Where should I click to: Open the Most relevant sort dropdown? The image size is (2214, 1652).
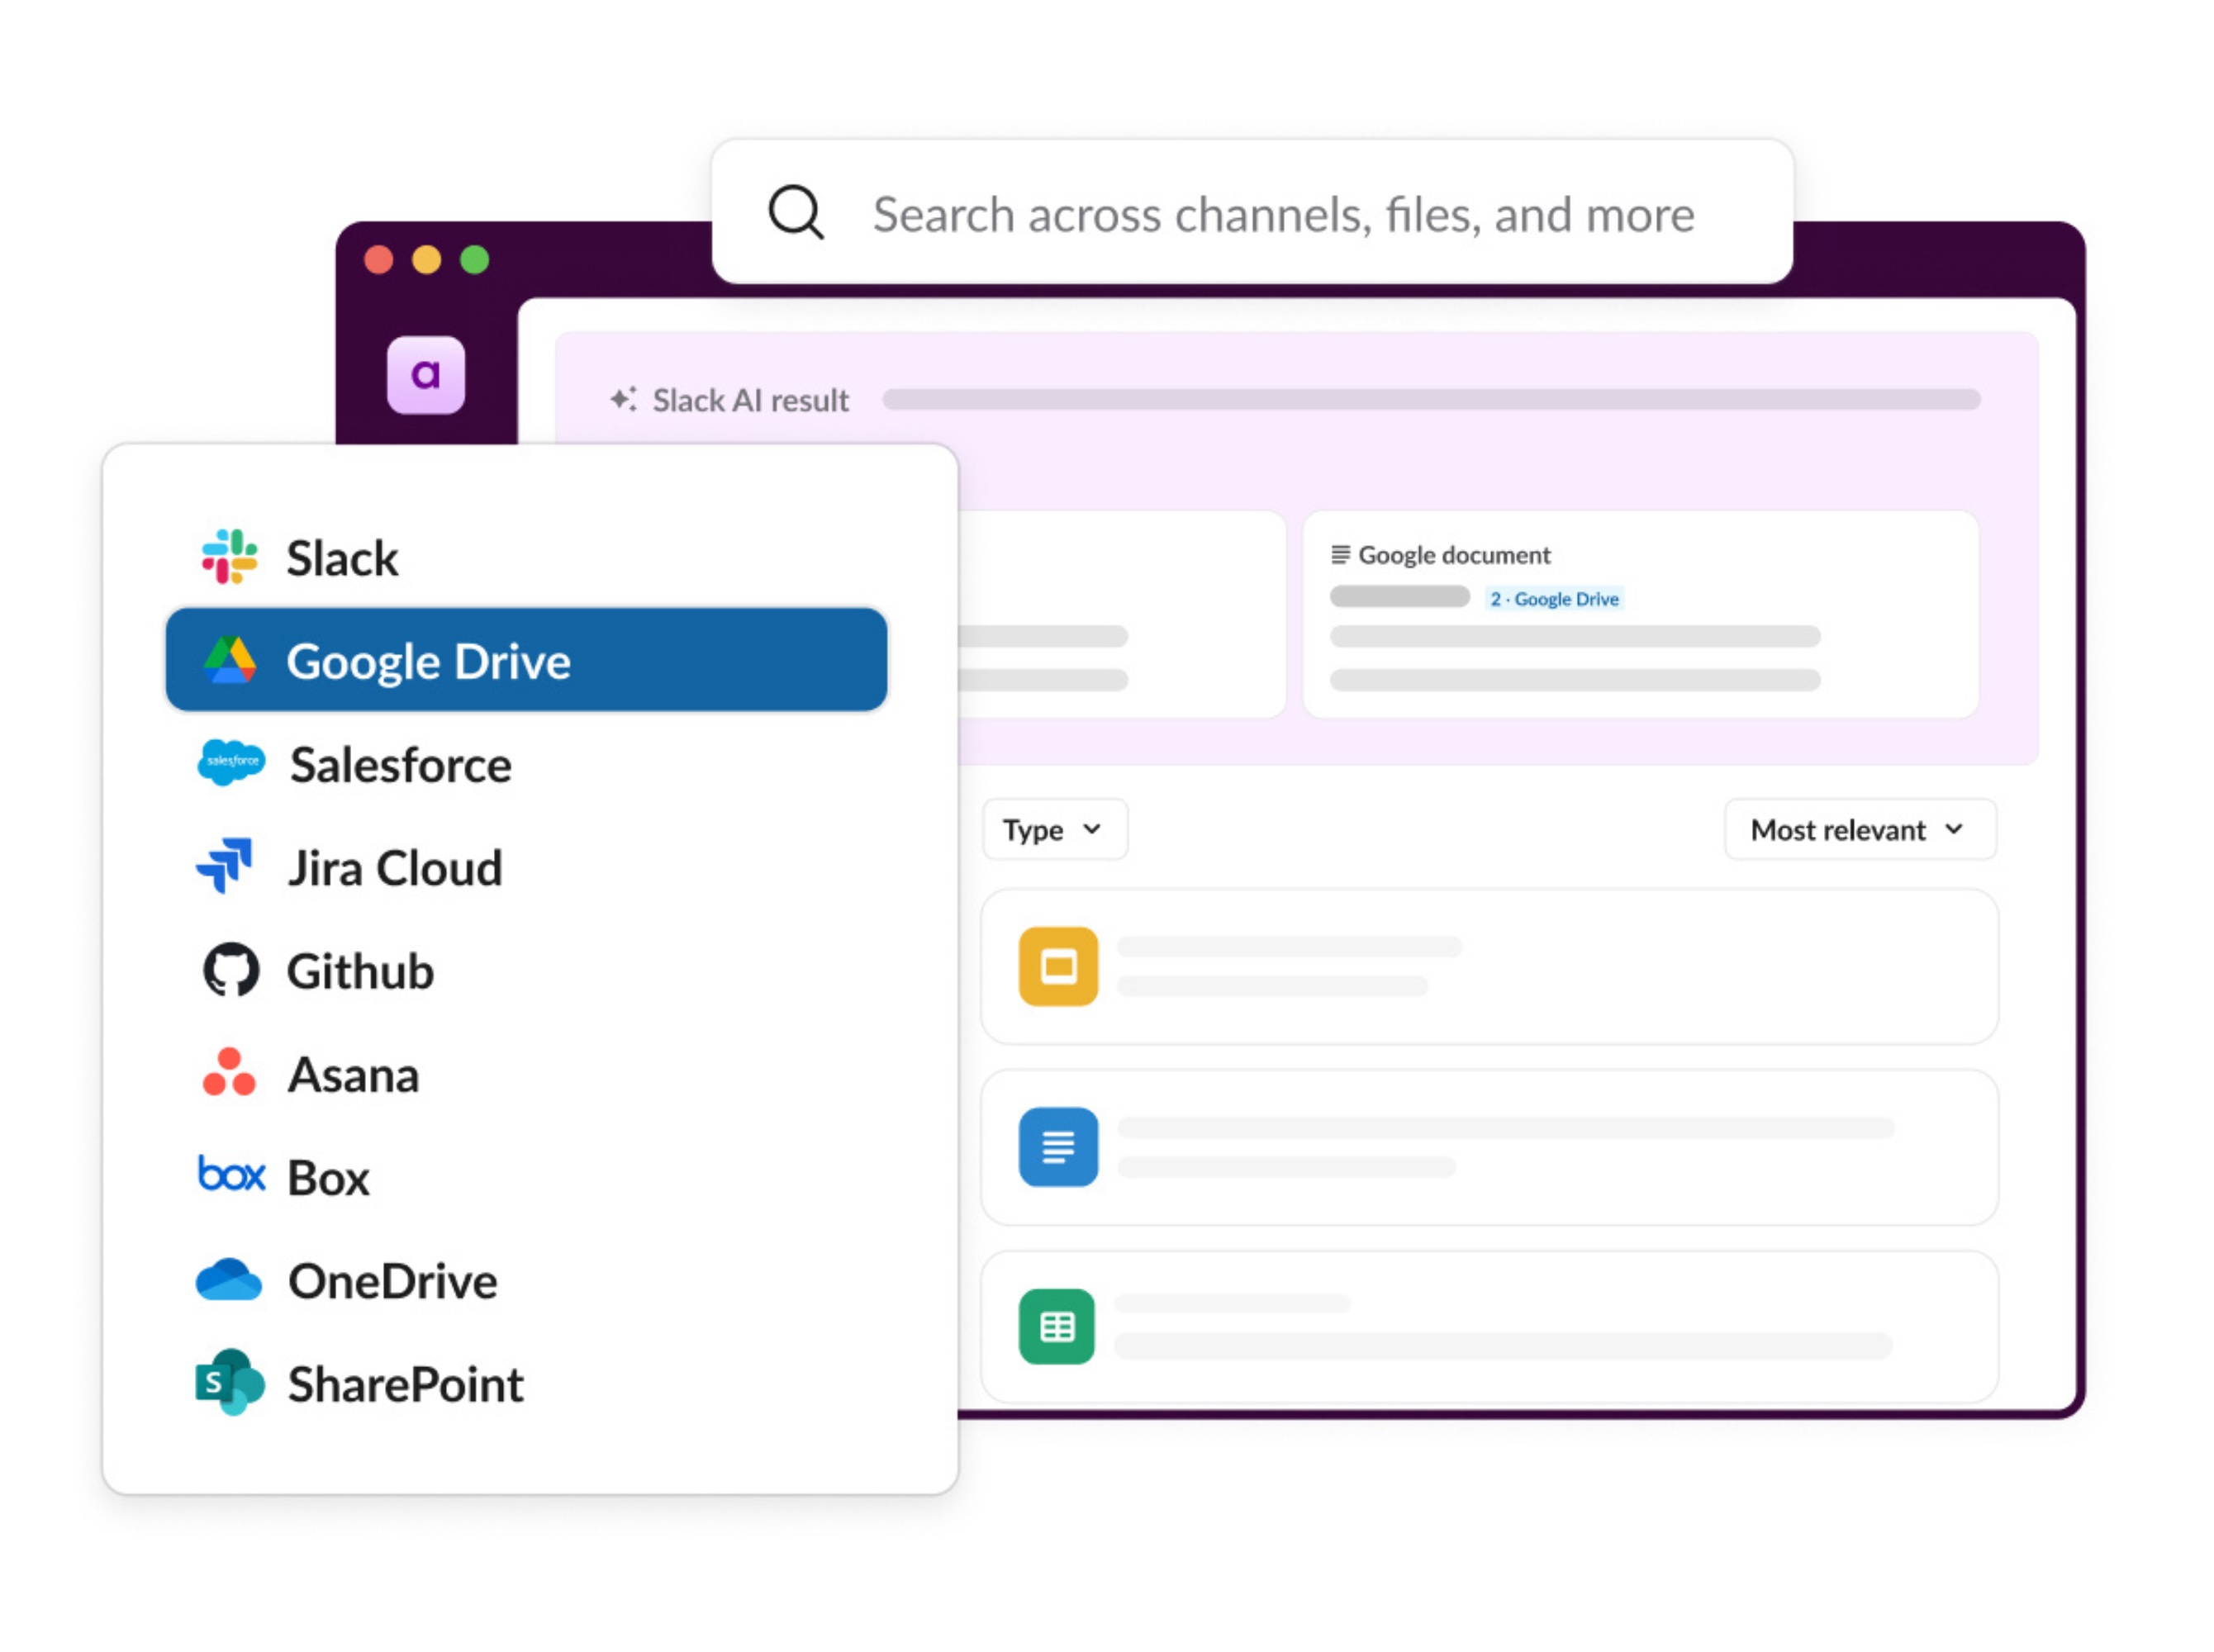[1860, 829]
